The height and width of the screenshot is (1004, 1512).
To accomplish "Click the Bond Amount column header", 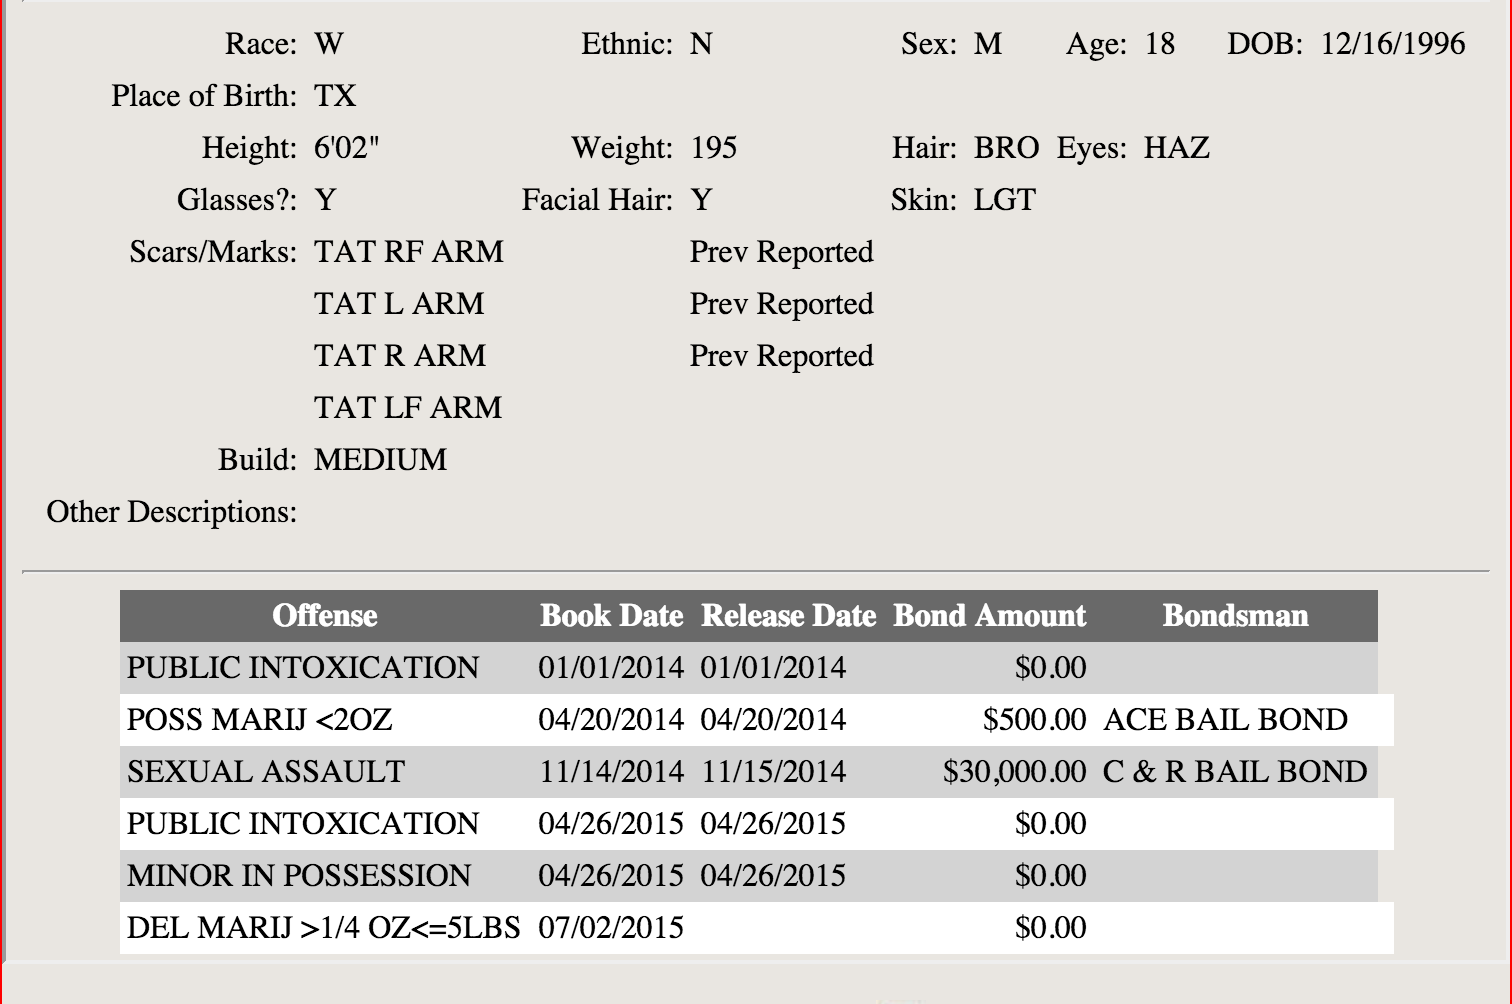I will pos(989,616).
